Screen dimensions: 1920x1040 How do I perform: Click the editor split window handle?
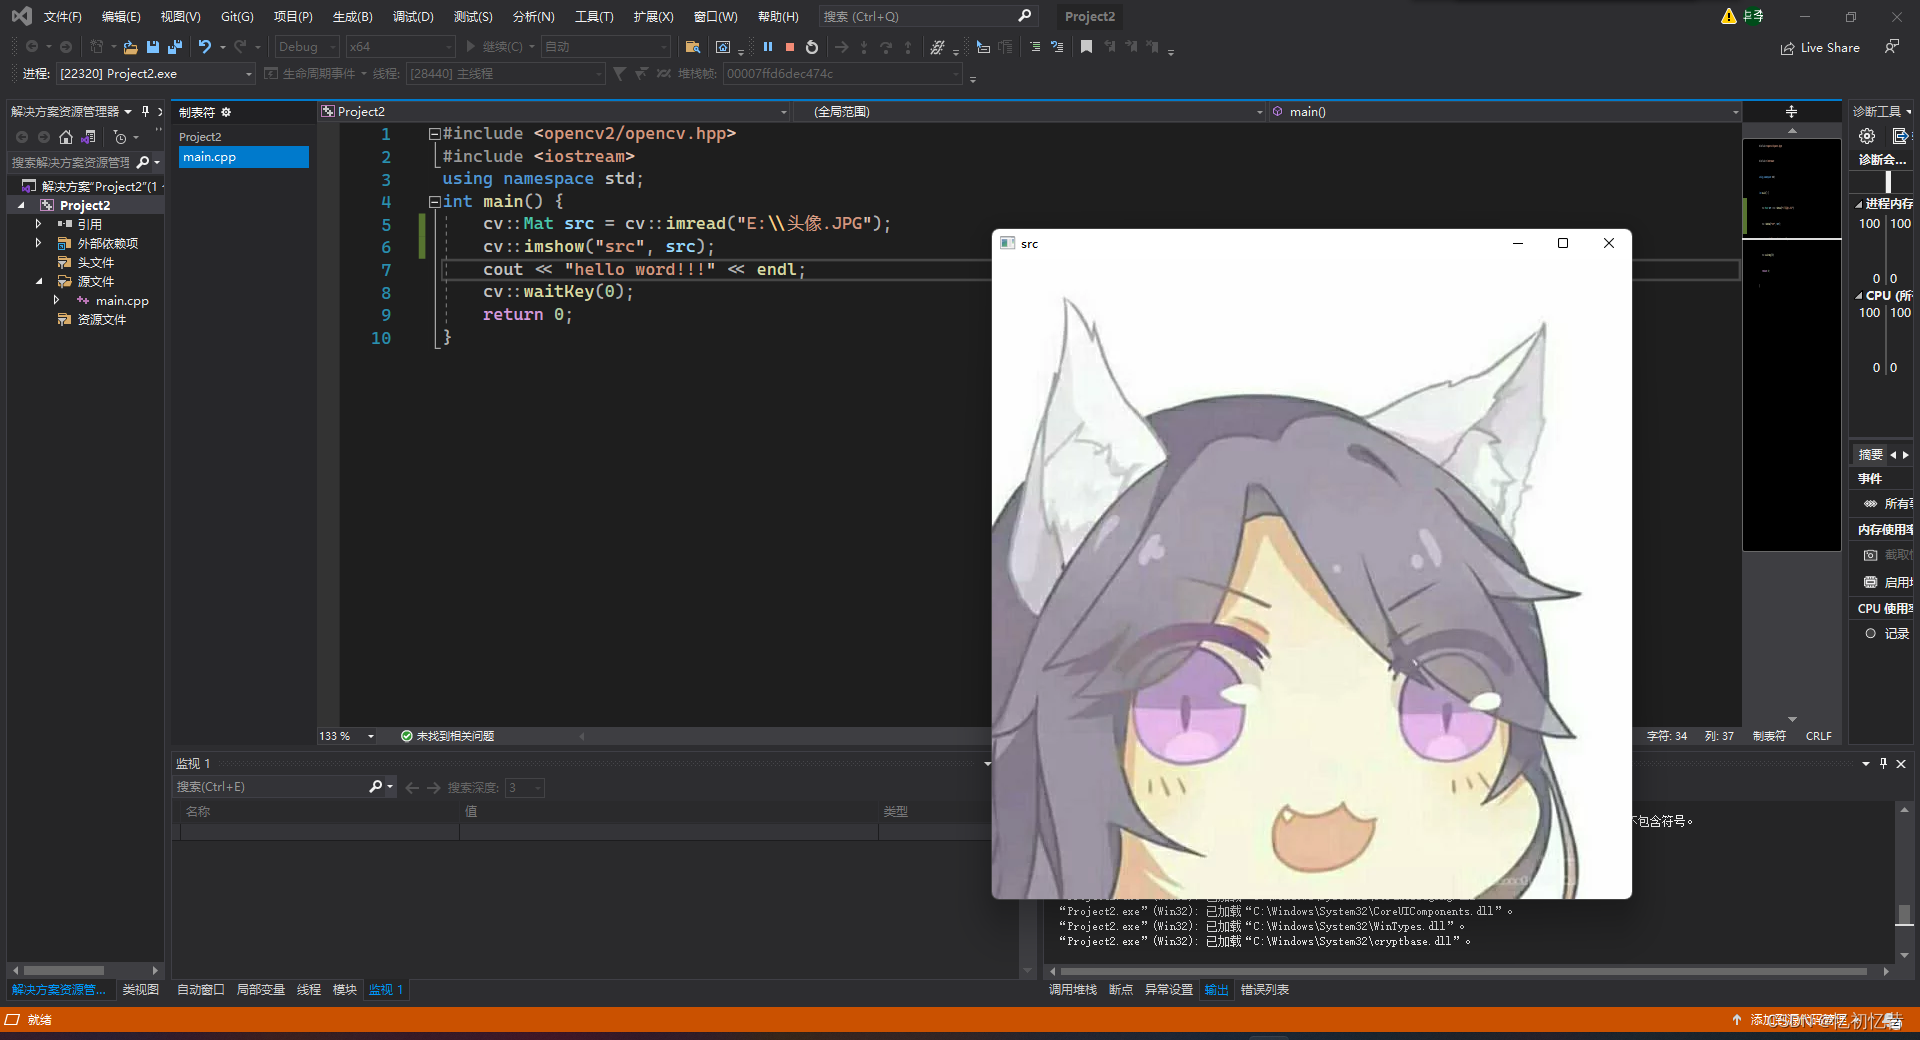[x=1791, y=112]
